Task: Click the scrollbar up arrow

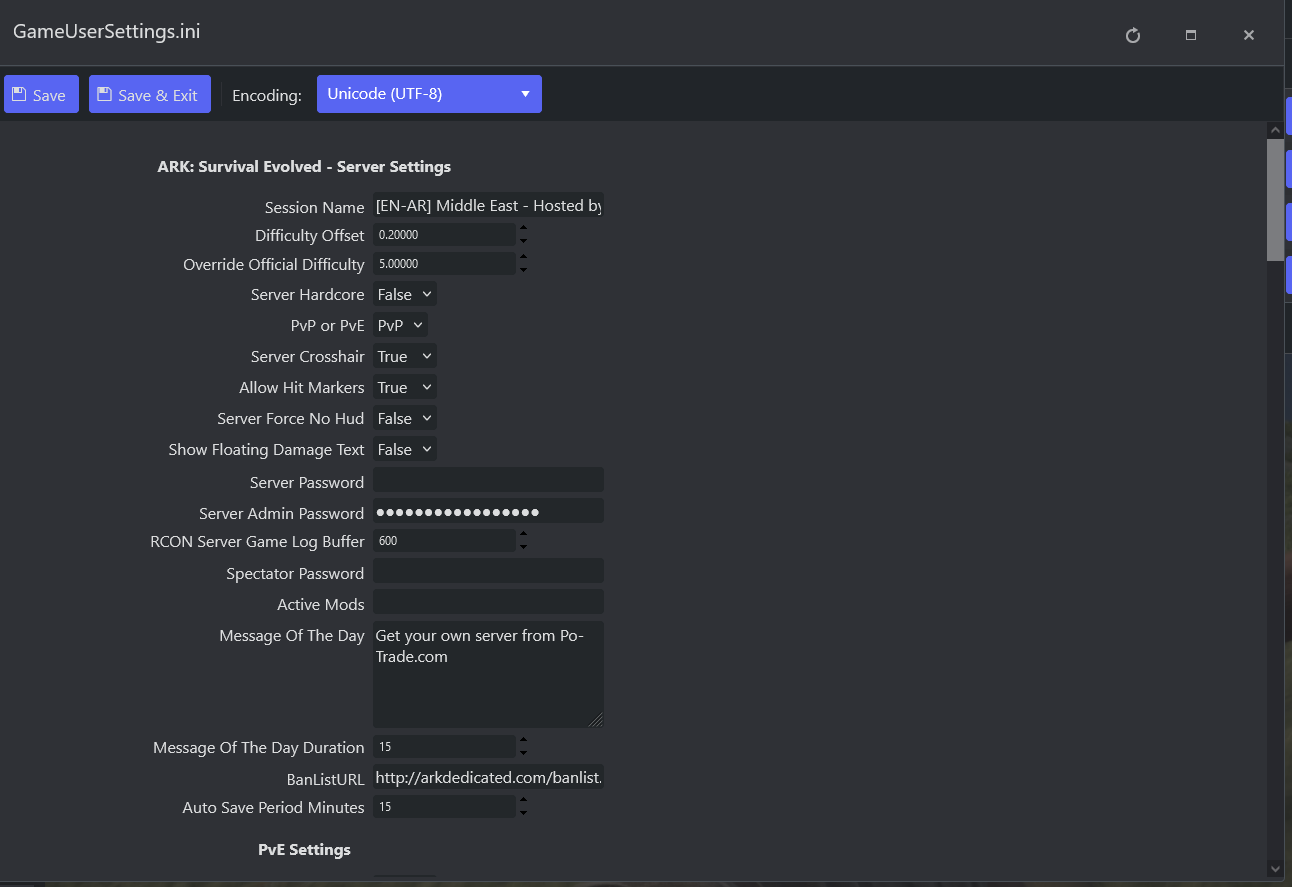Action: (x=1275, y=130)
